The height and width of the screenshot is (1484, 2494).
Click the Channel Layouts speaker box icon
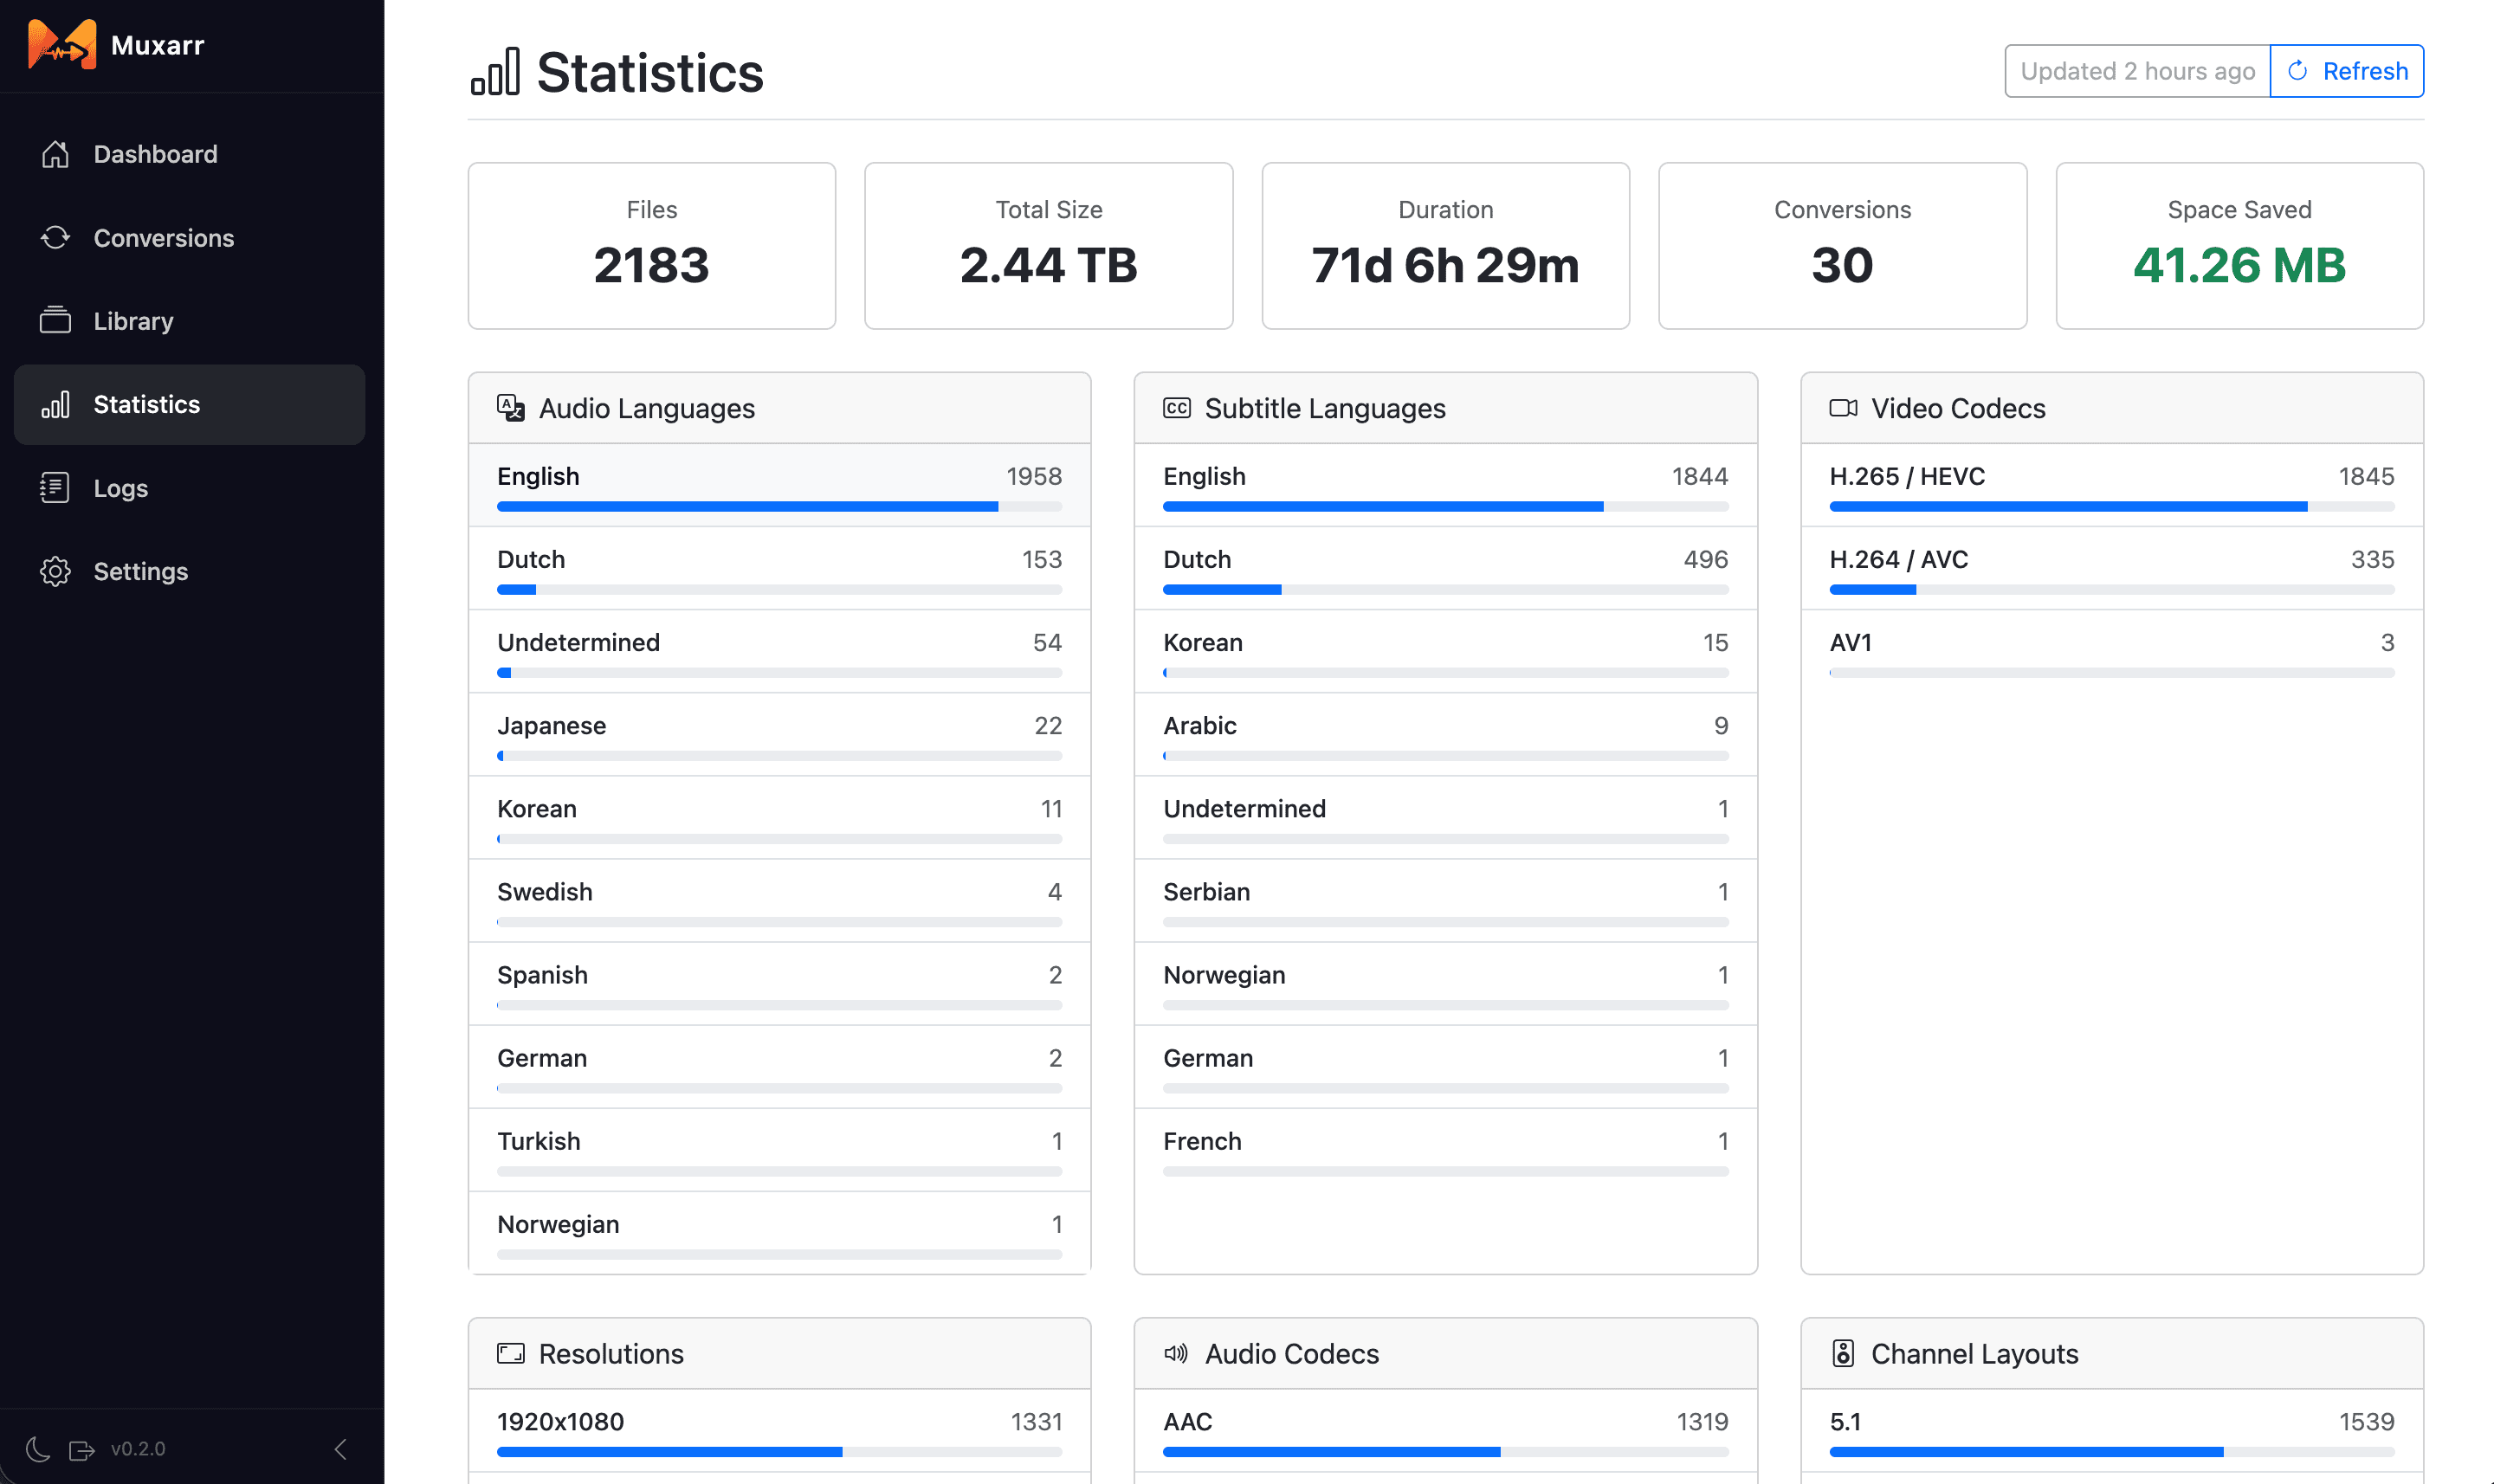coord(1843,1353)
